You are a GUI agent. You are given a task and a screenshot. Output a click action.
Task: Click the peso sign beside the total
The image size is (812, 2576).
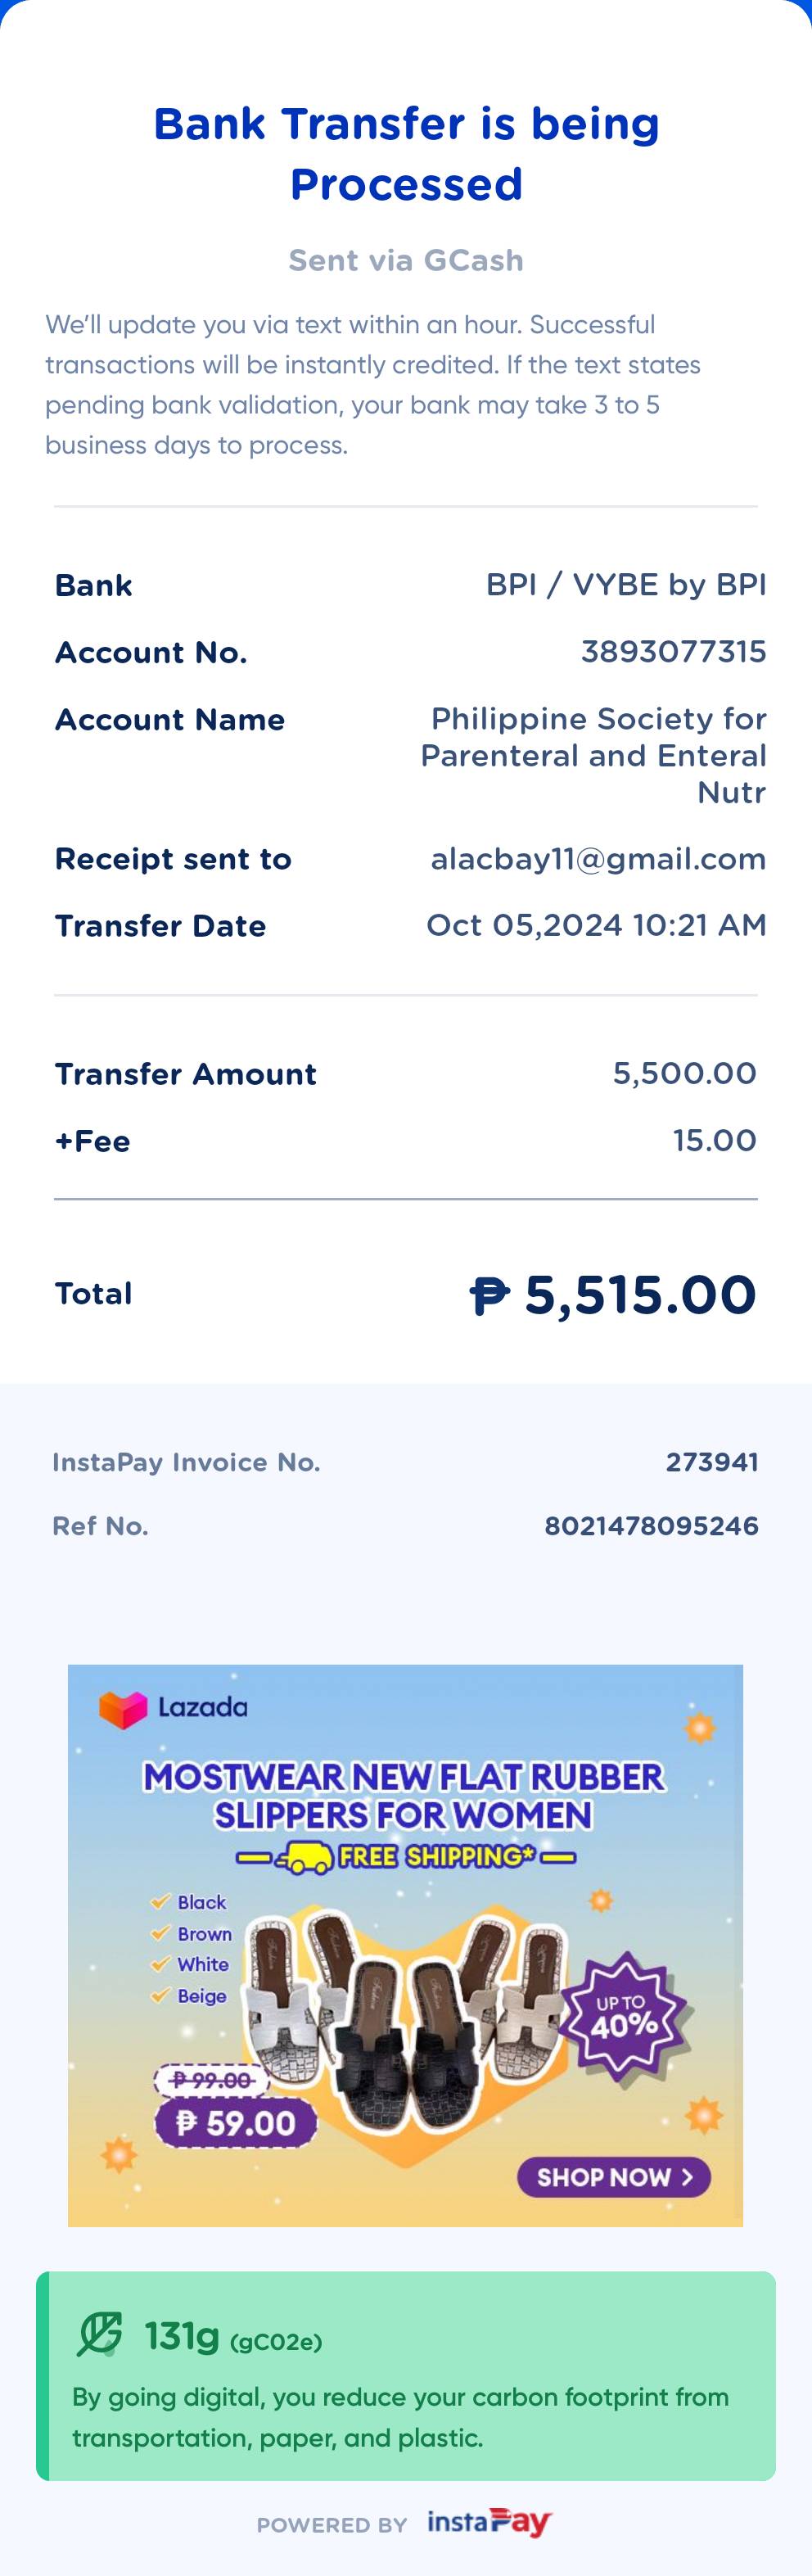pos(489,1296)
